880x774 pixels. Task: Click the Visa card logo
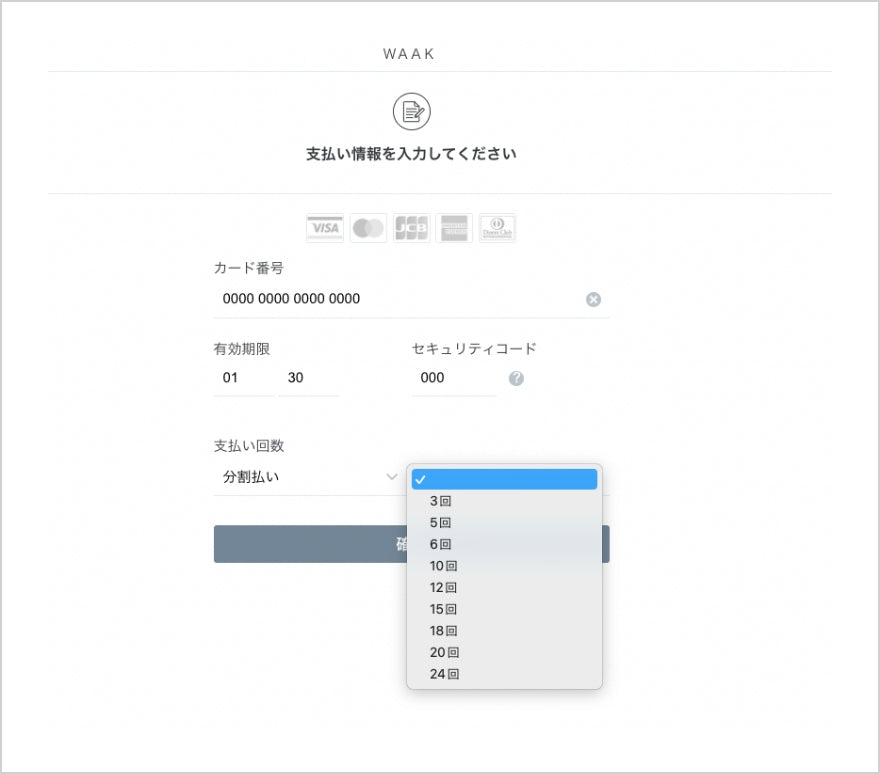(x=325, y=228)
